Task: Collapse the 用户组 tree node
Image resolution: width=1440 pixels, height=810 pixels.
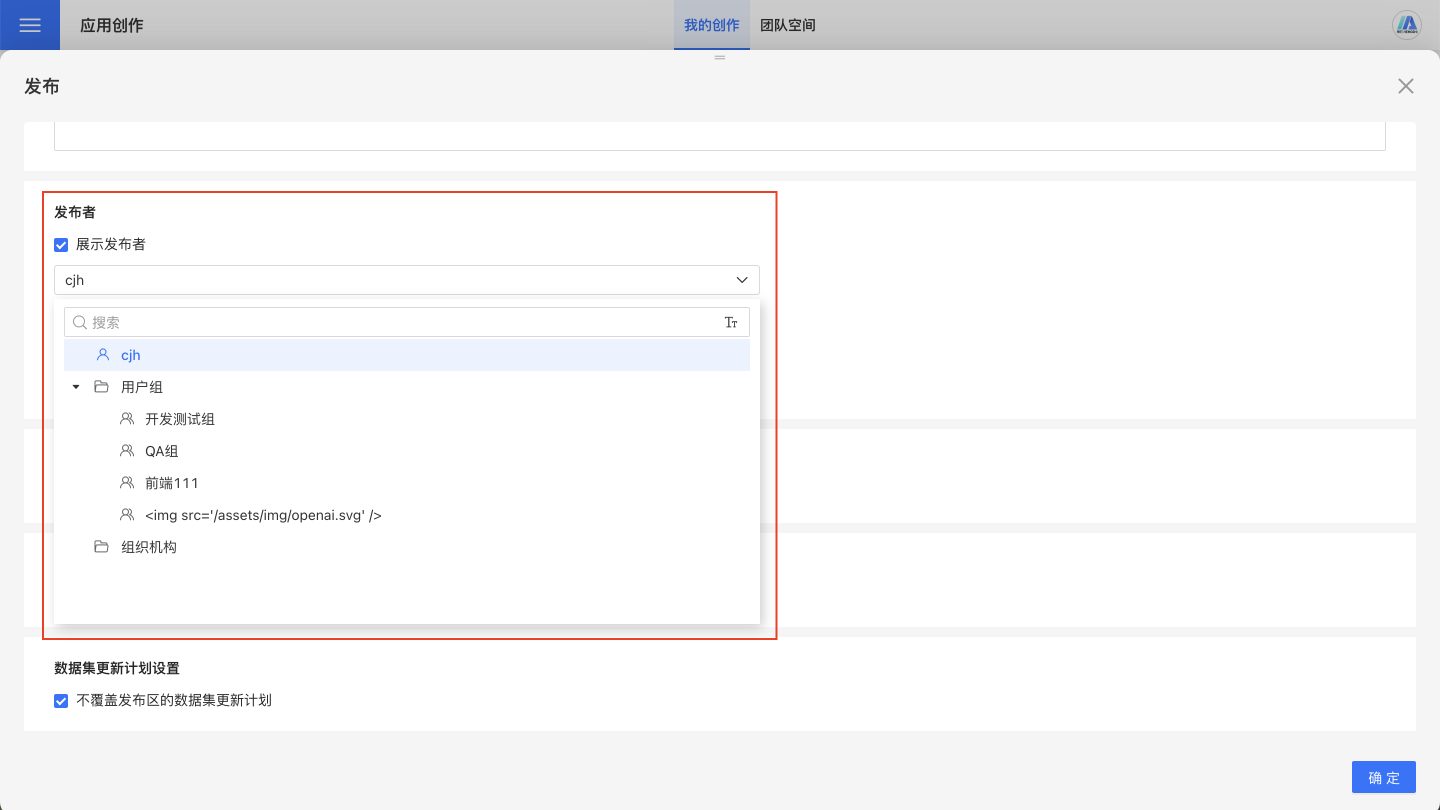Action: (76, 387)
